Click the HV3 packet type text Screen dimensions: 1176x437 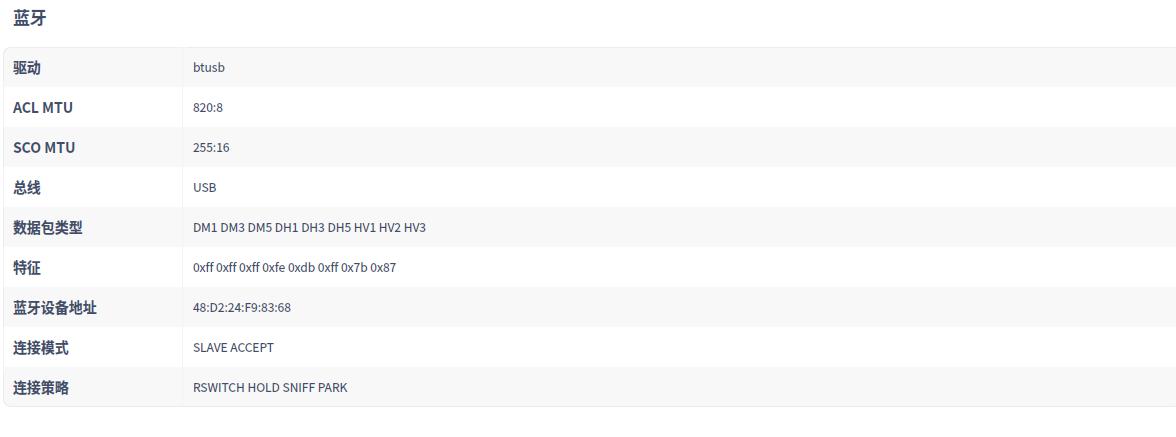pos(415,228)
